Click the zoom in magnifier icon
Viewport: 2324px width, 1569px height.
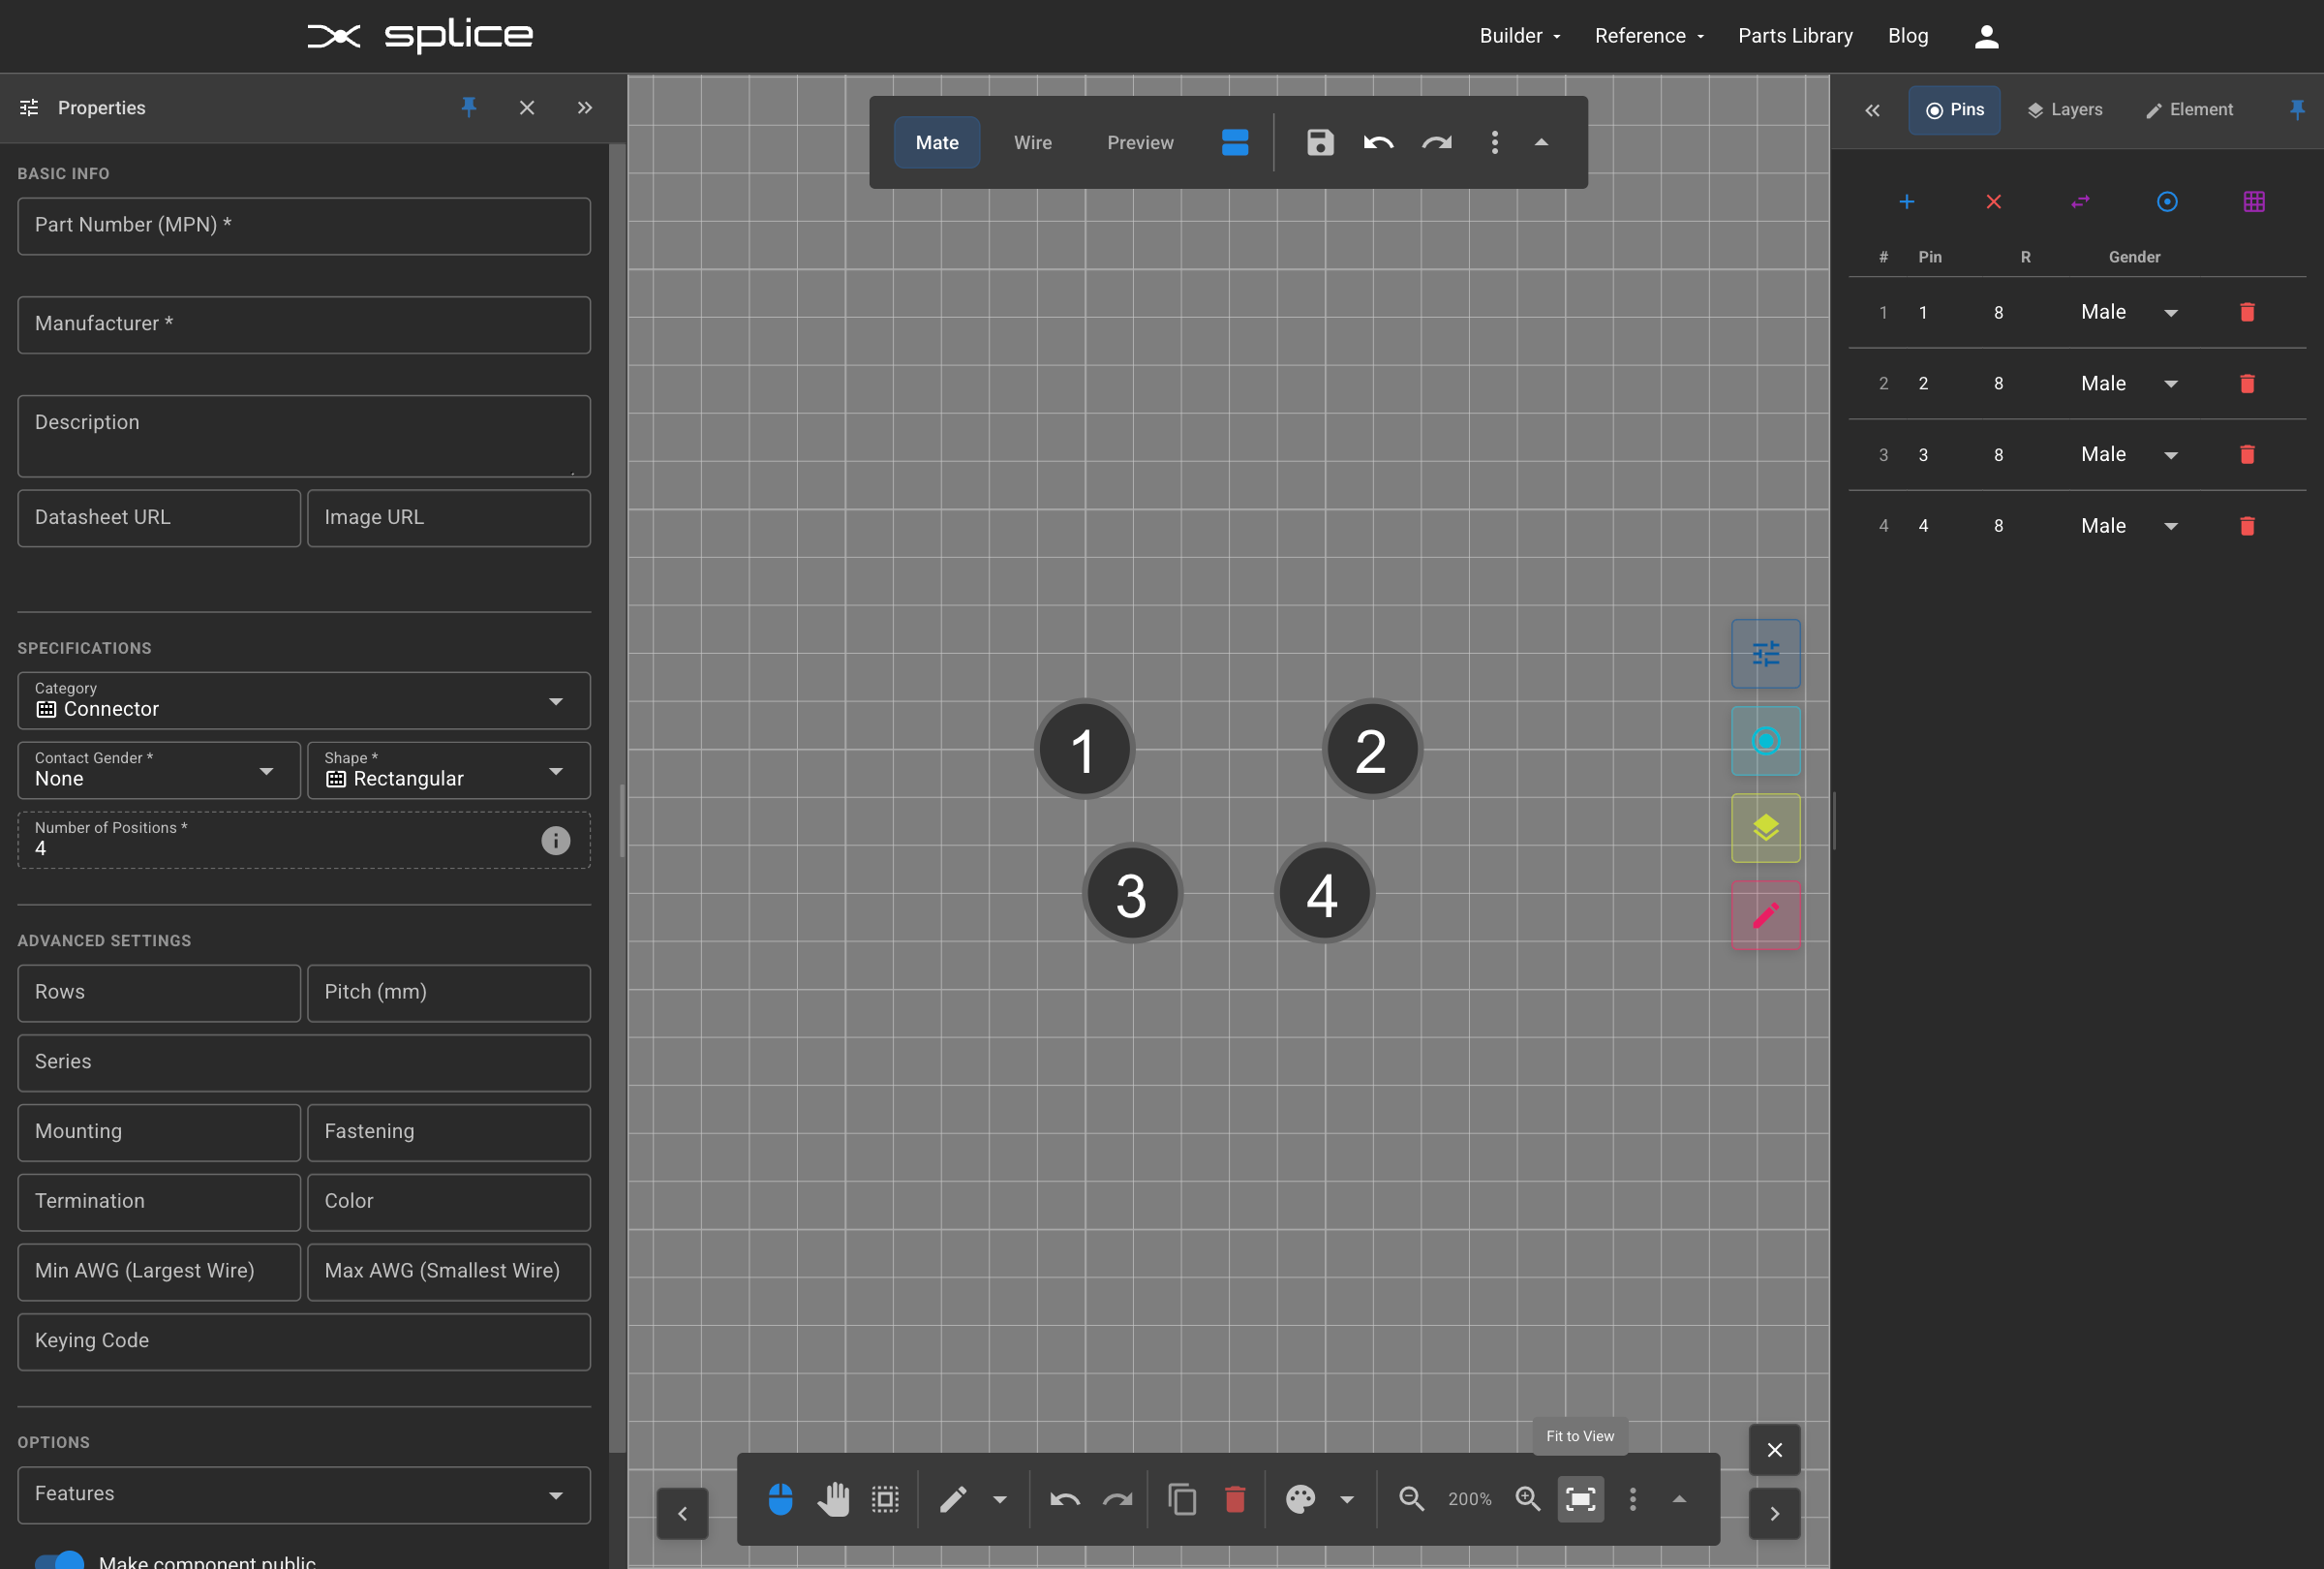click(1528, 1498)
